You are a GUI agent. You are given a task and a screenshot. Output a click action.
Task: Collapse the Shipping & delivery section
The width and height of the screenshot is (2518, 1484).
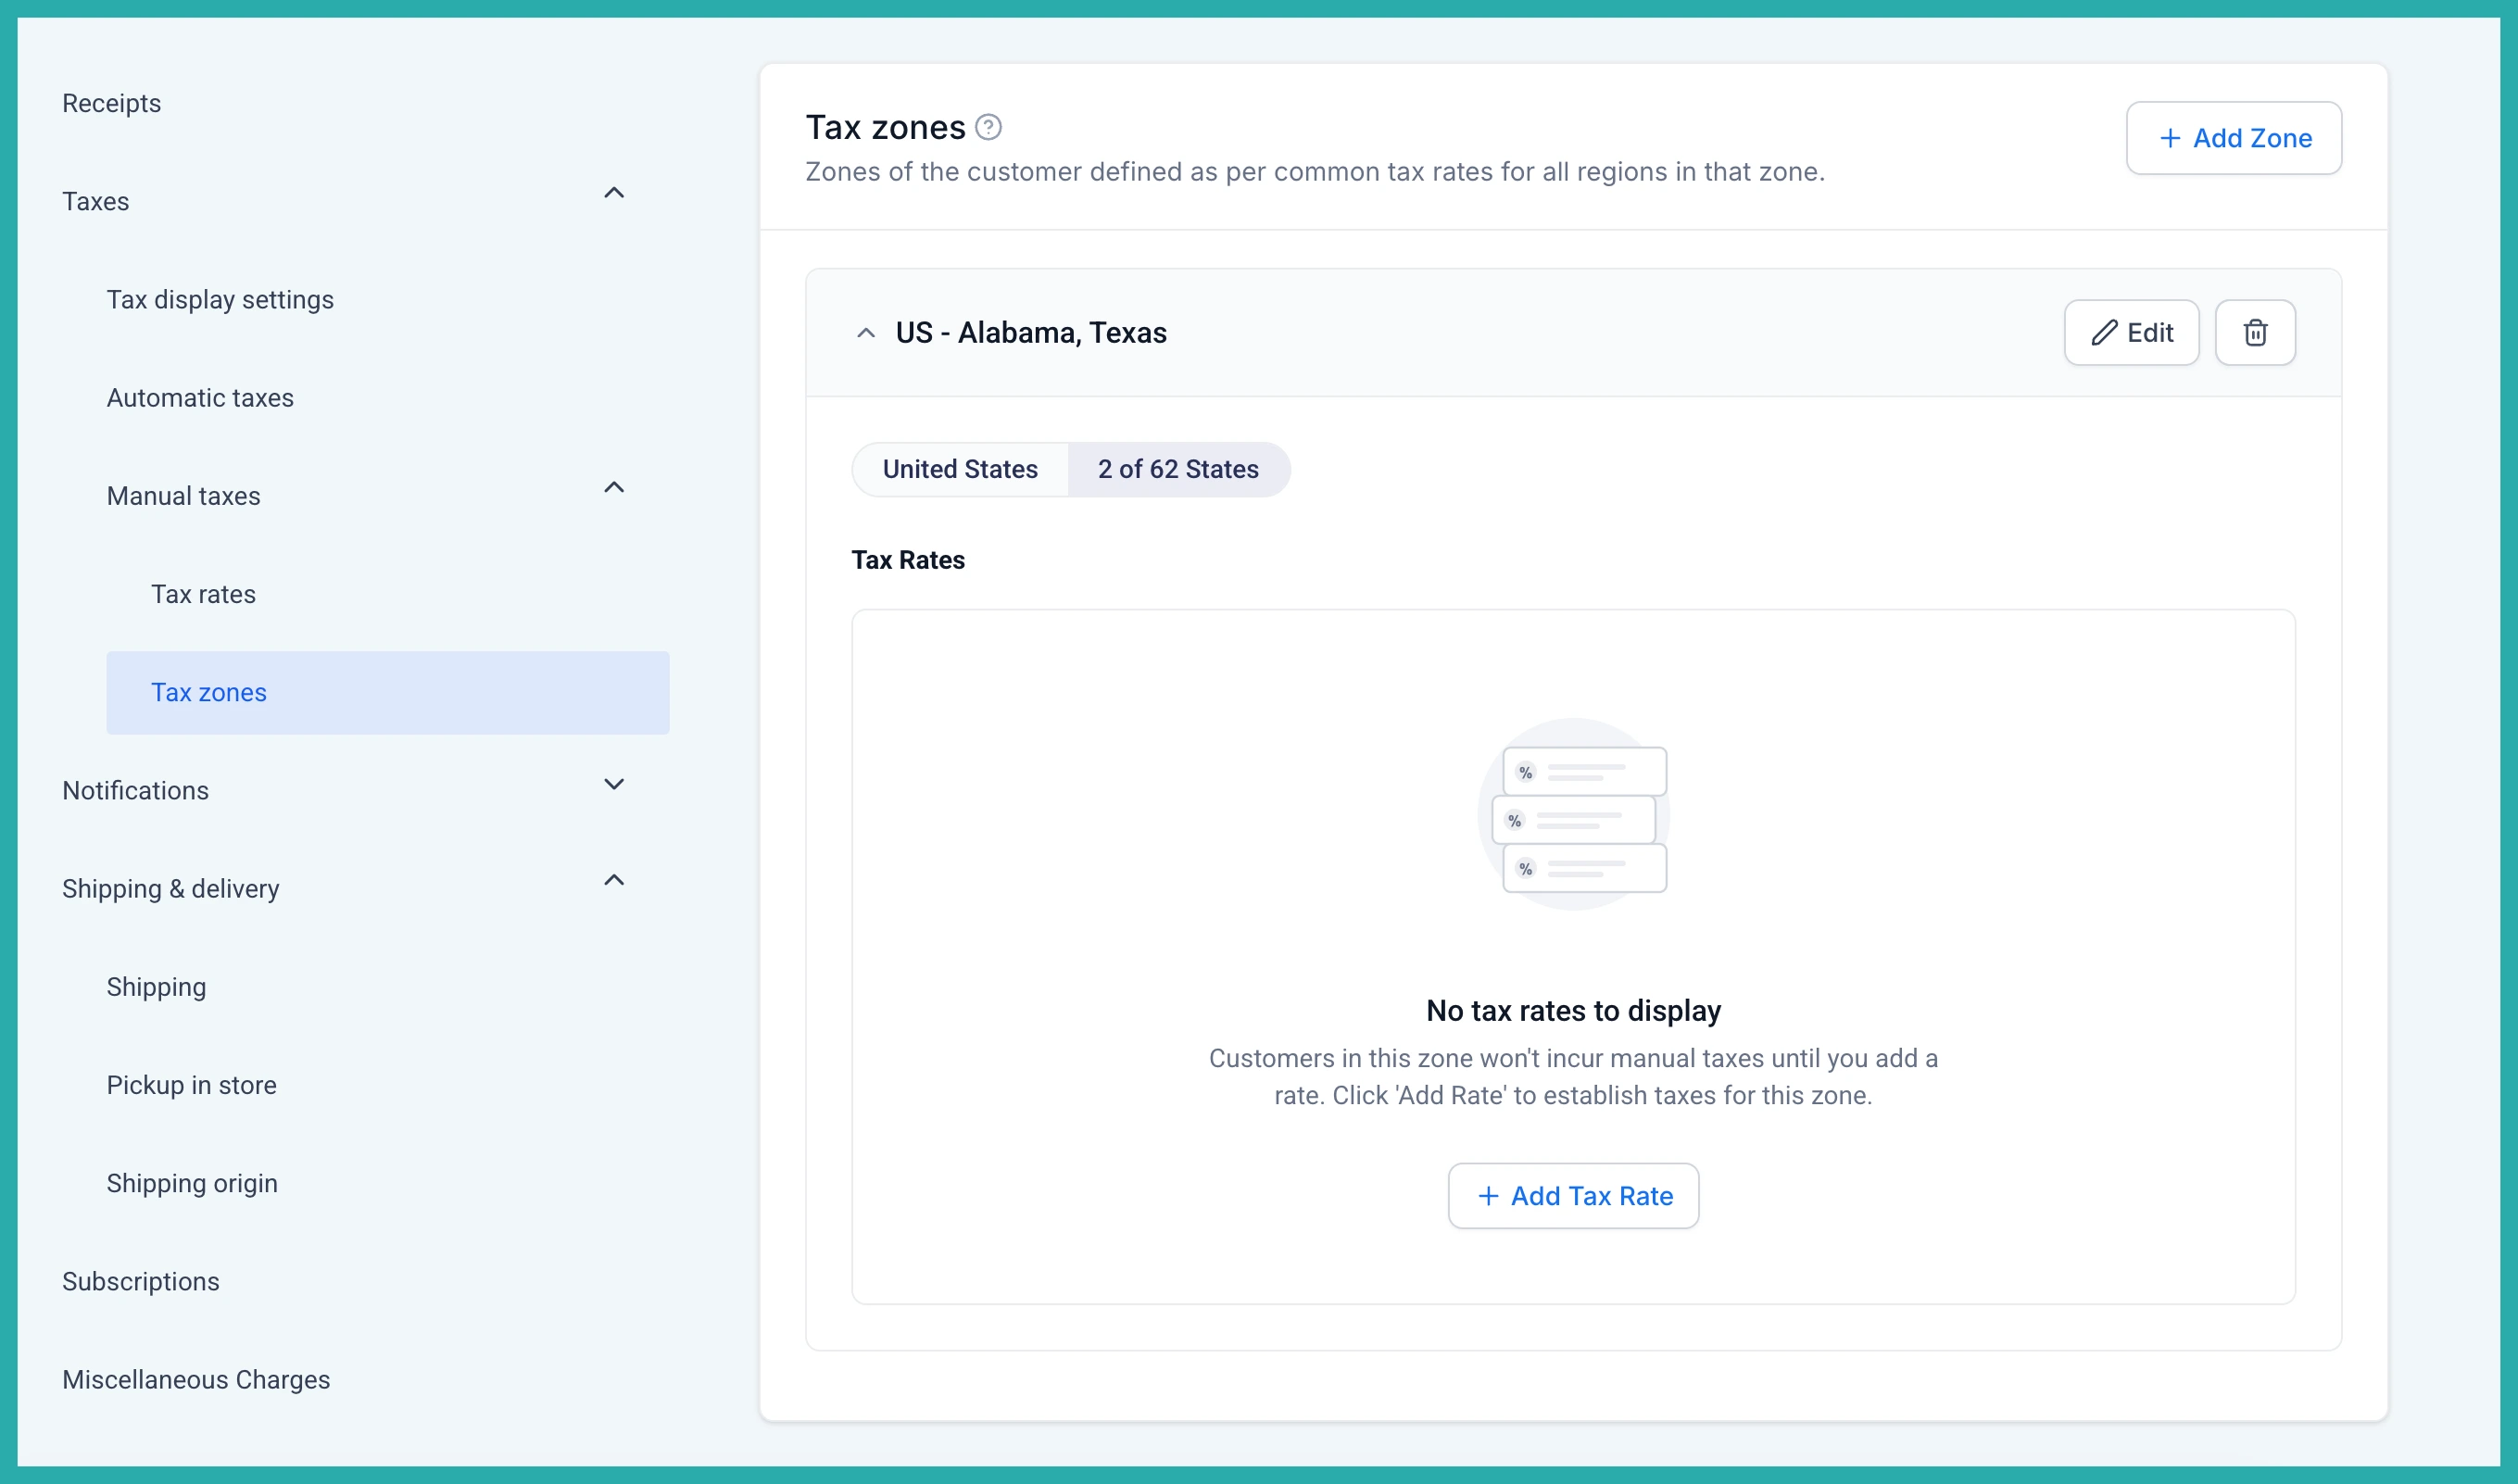[x=614, y=880]
